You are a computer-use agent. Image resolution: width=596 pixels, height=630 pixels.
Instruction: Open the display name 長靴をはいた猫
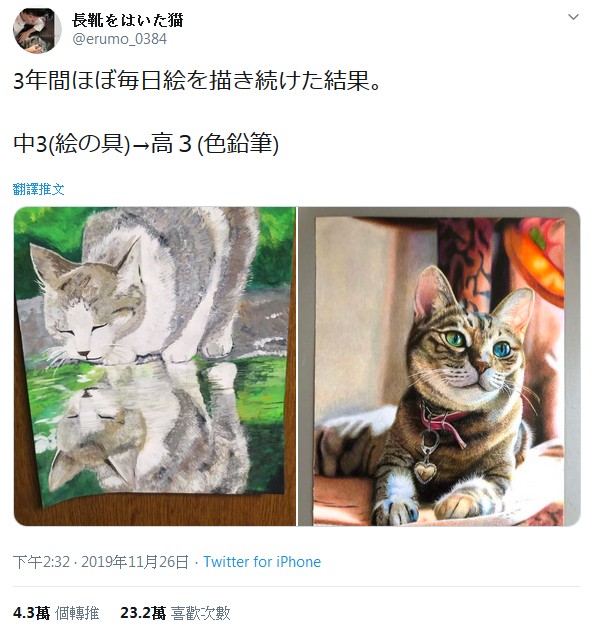pos(127,20)
